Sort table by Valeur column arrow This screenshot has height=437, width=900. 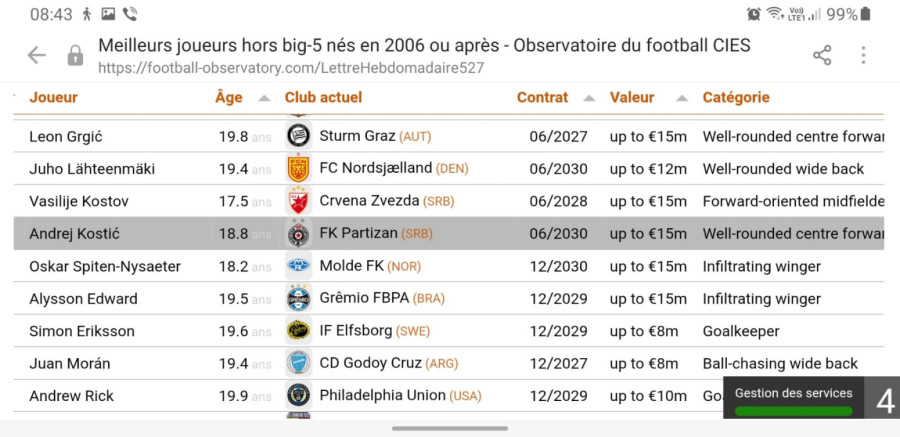pyautogui.click(x=681, y=98)
